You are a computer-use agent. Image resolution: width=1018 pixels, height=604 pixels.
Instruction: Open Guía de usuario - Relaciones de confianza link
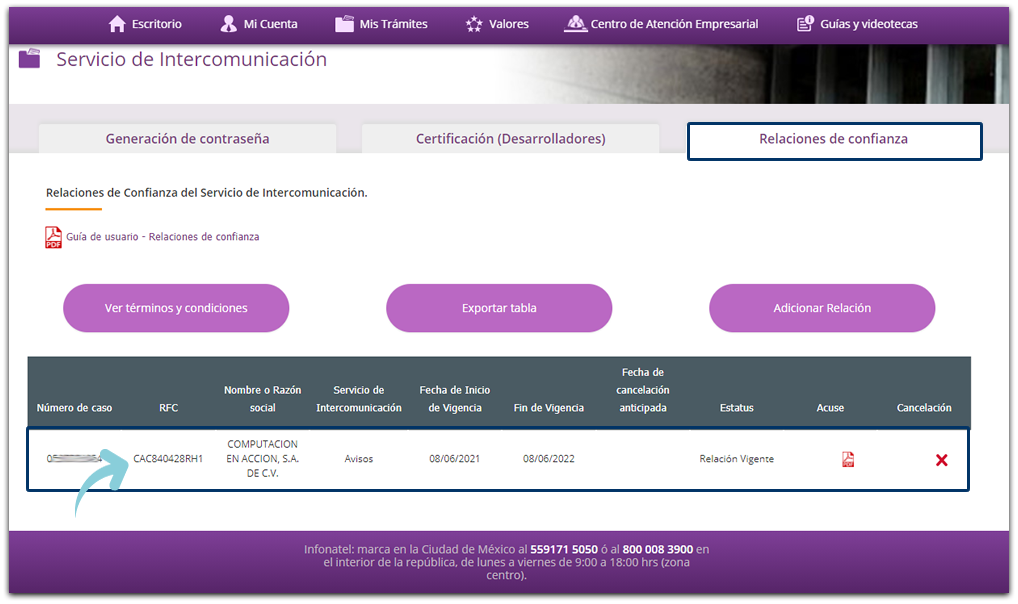tap(162, 237)
